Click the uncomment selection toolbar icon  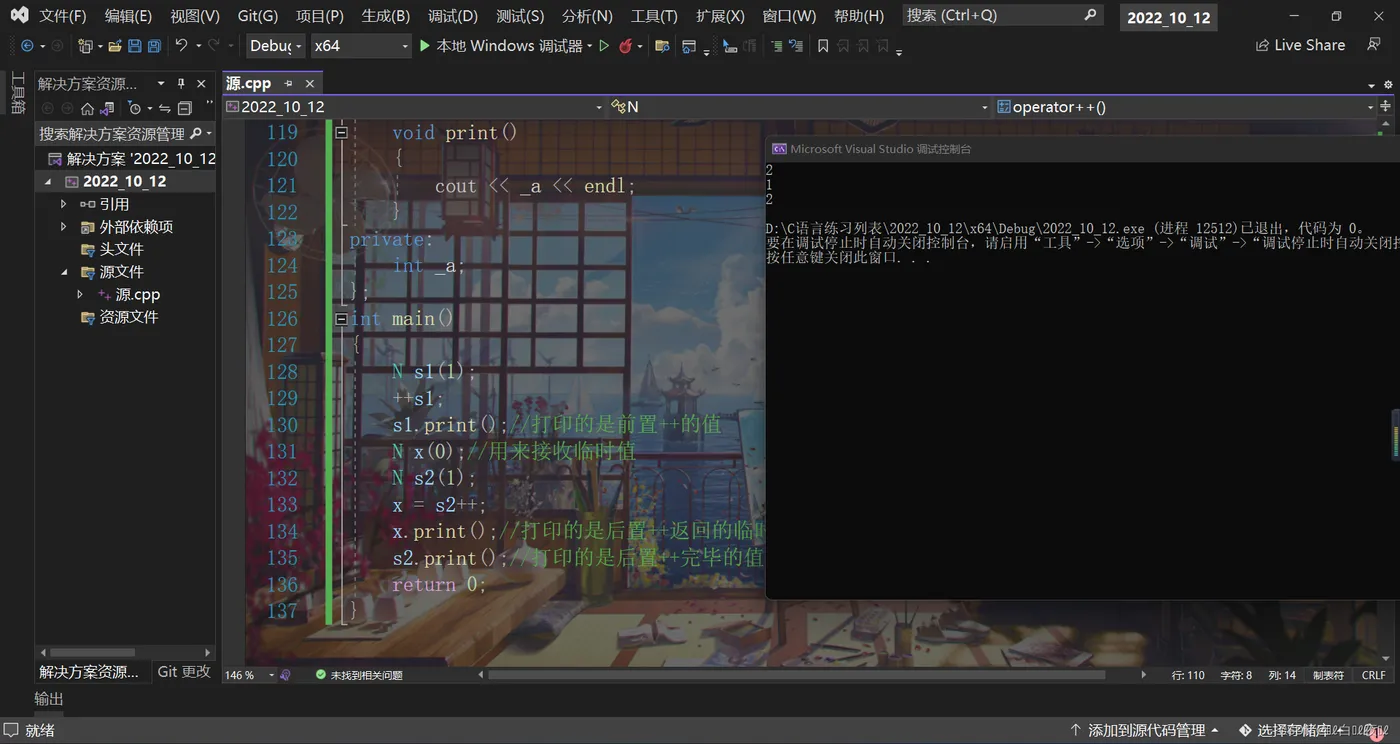point(795,46)
